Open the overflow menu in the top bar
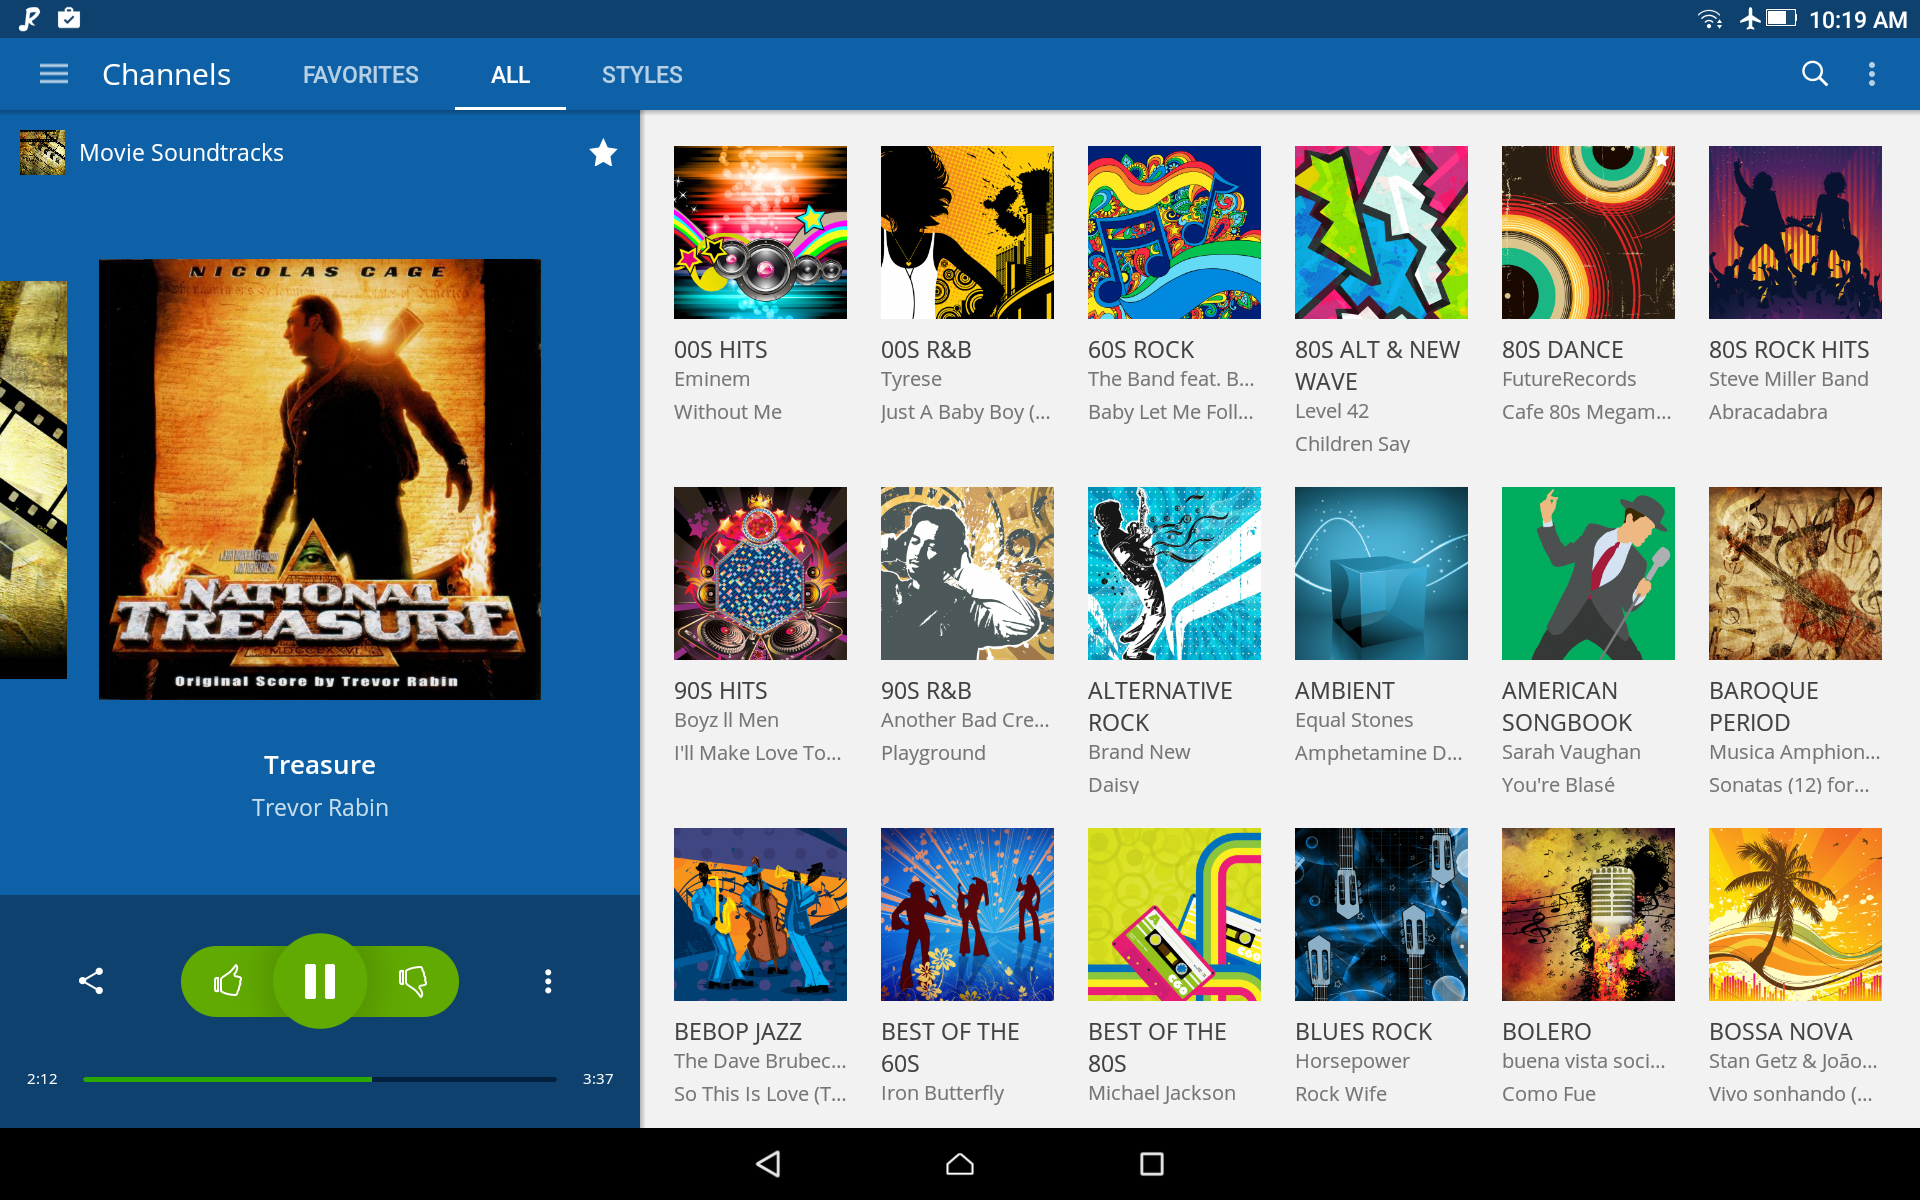This screenshot has height=1200, width=1920. [x=1872, y=73]
